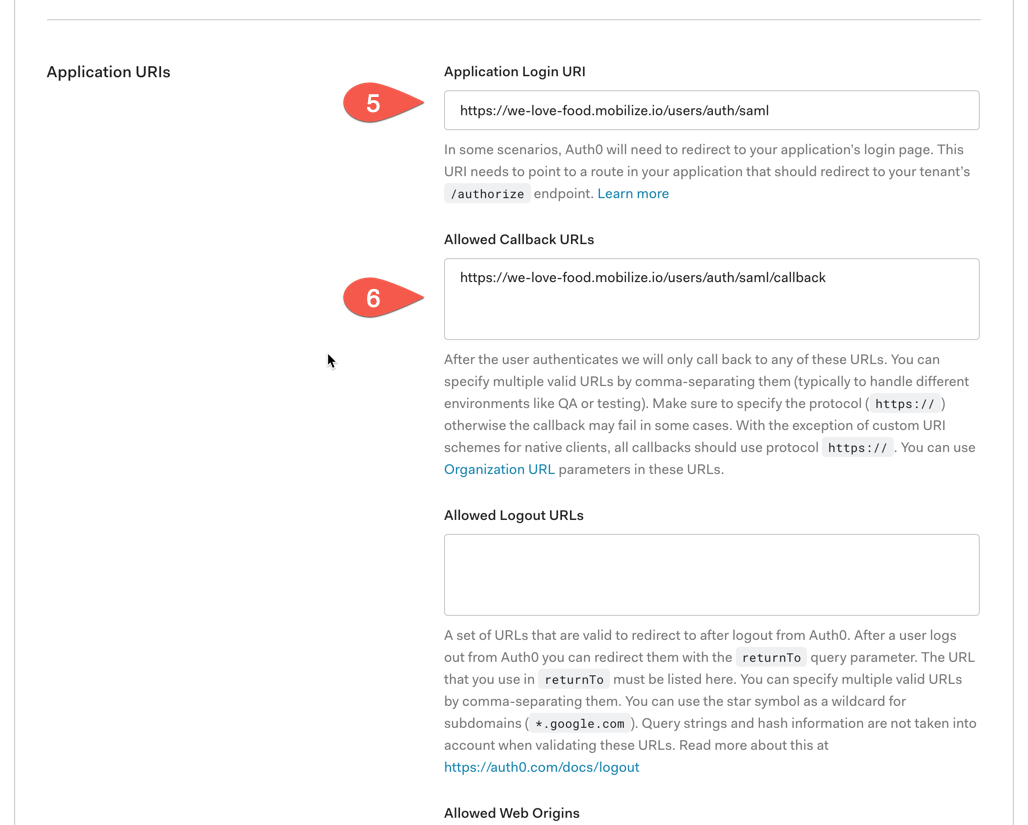The height and width of the screenshot is (825, 1028).
Task: Click the Allowed Logout URLs label
Action: click(513, 515)
